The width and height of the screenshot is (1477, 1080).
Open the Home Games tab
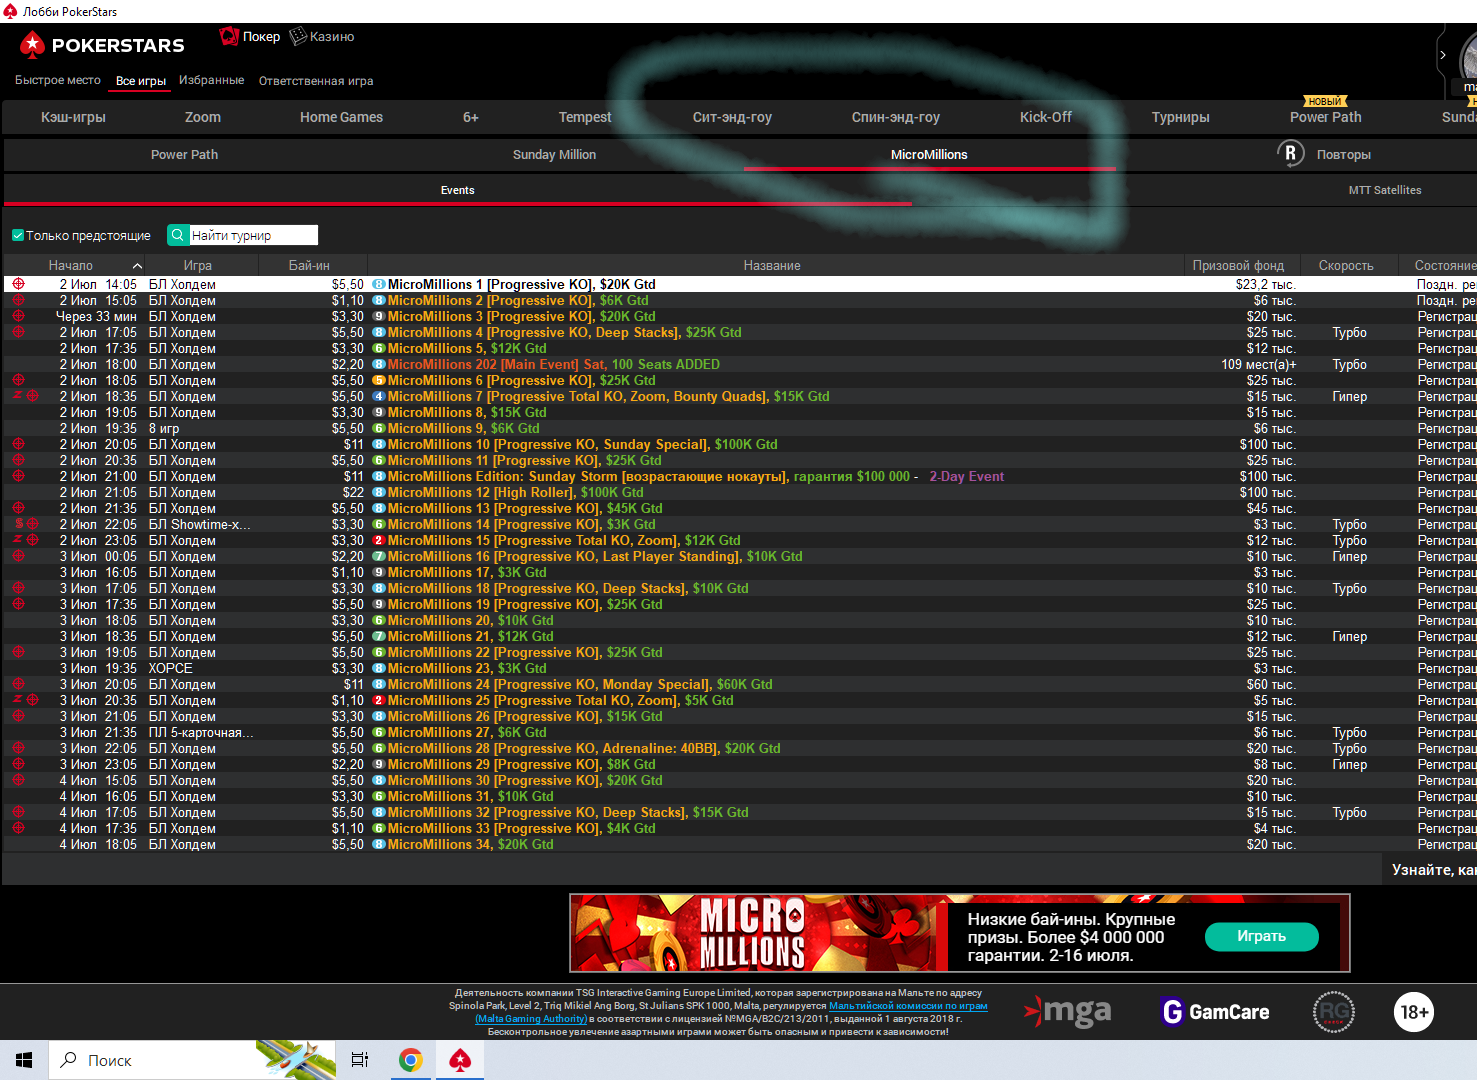click(x=341, y=117)
